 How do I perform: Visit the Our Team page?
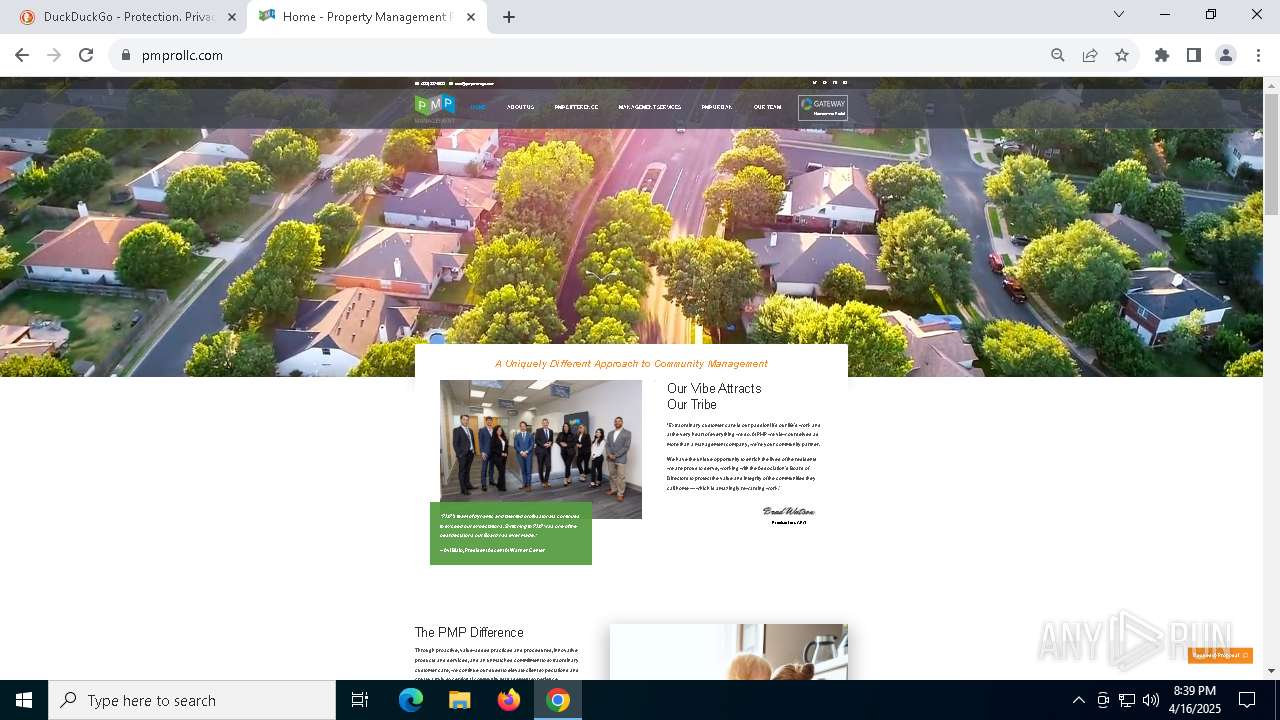pyautogui.click(x=767, y=107)
